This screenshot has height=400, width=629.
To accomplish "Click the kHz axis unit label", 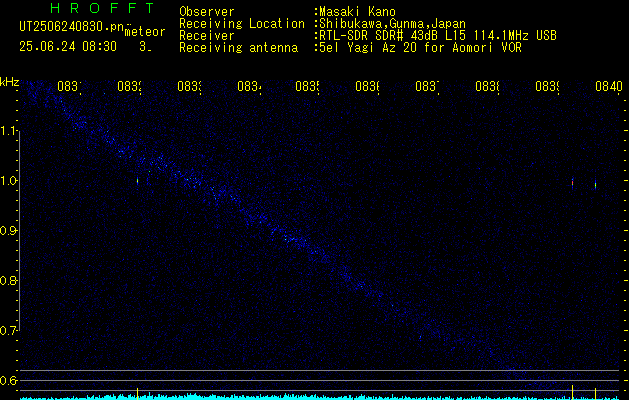I will [x=10, y=83].
